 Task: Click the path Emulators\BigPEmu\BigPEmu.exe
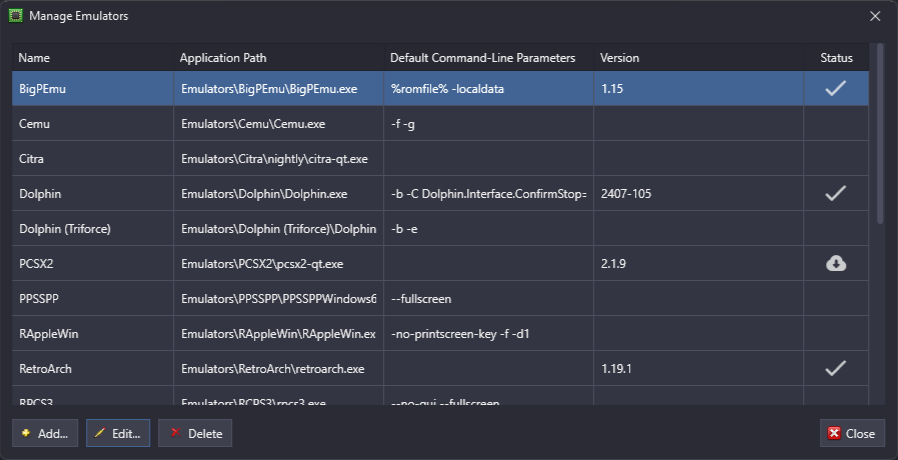[x=269, y=89]
